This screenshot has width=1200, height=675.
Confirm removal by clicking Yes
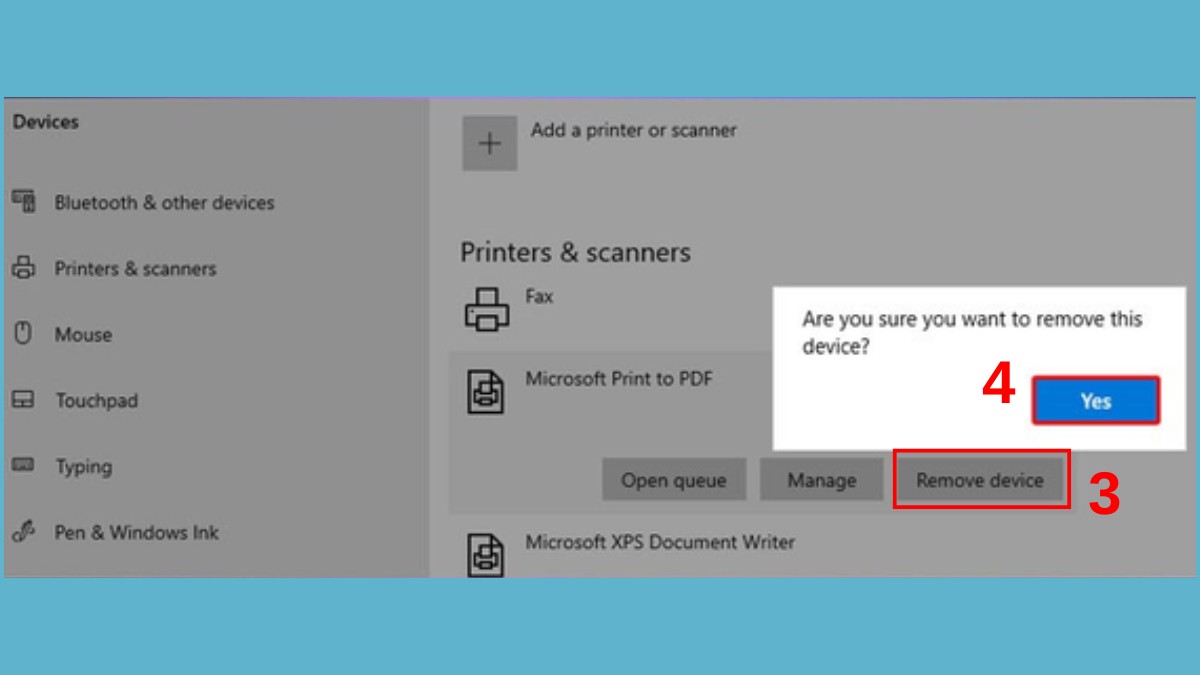(x=1095, y=400)
